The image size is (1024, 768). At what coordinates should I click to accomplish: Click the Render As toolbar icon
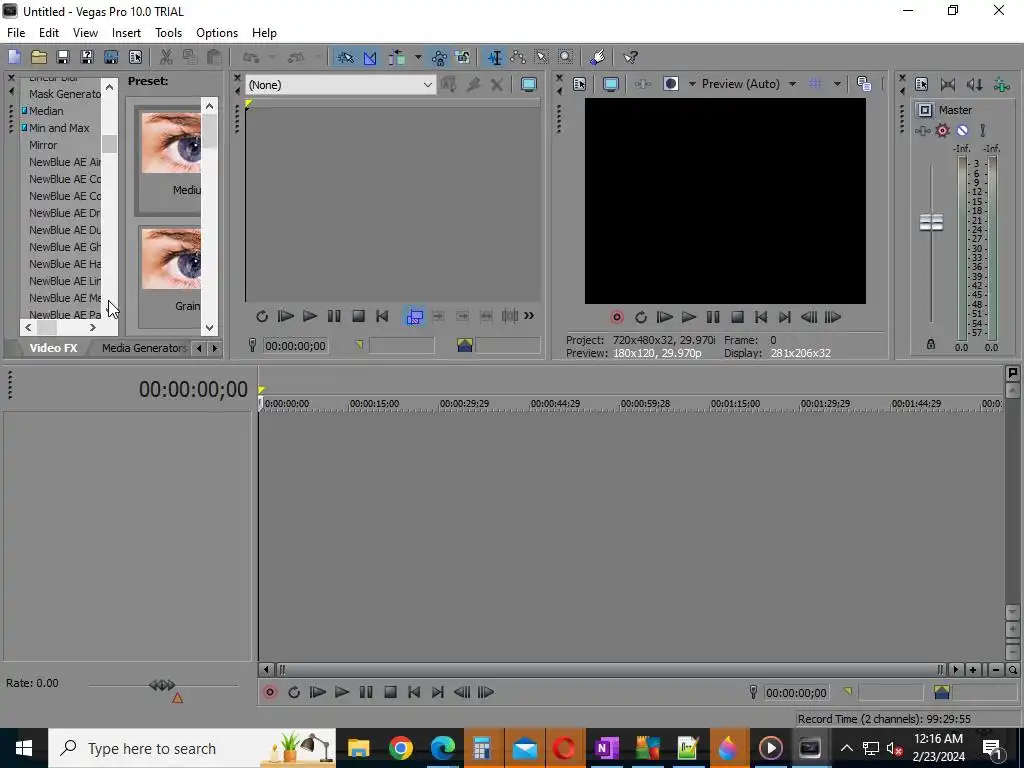click(x=111, y=57)
